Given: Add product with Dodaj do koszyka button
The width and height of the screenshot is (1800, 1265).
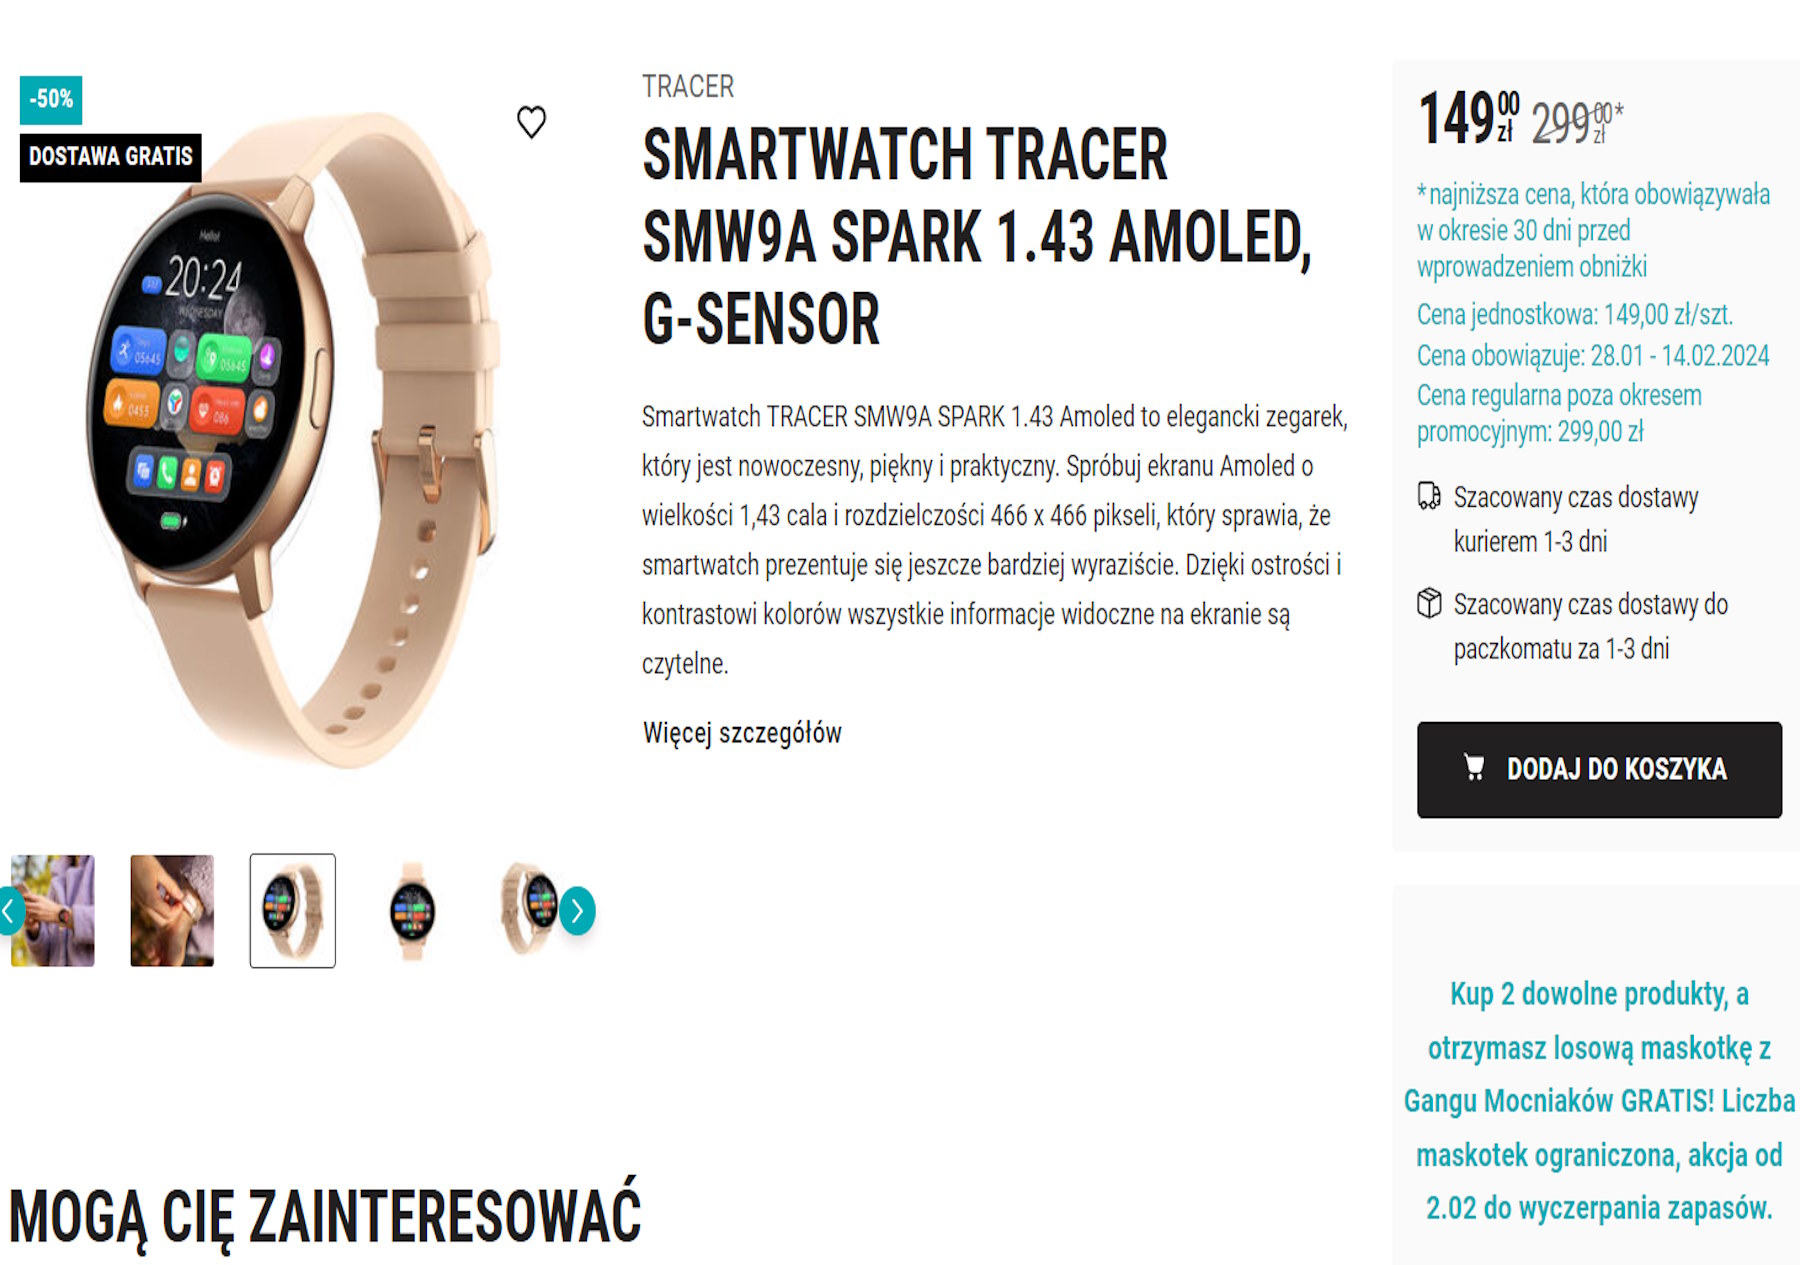Looking at the screenshot, I should 1599,770.
